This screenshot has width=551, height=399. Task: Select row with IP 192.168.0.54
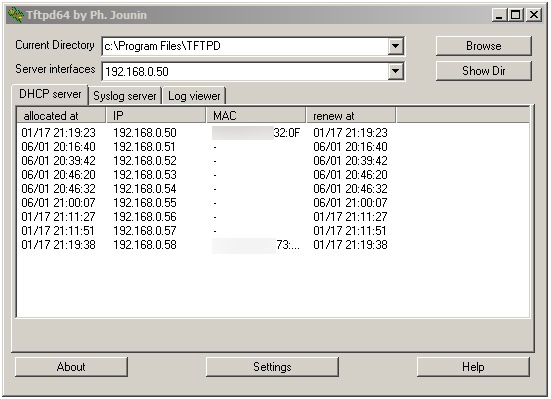click(x=272, y=189)
